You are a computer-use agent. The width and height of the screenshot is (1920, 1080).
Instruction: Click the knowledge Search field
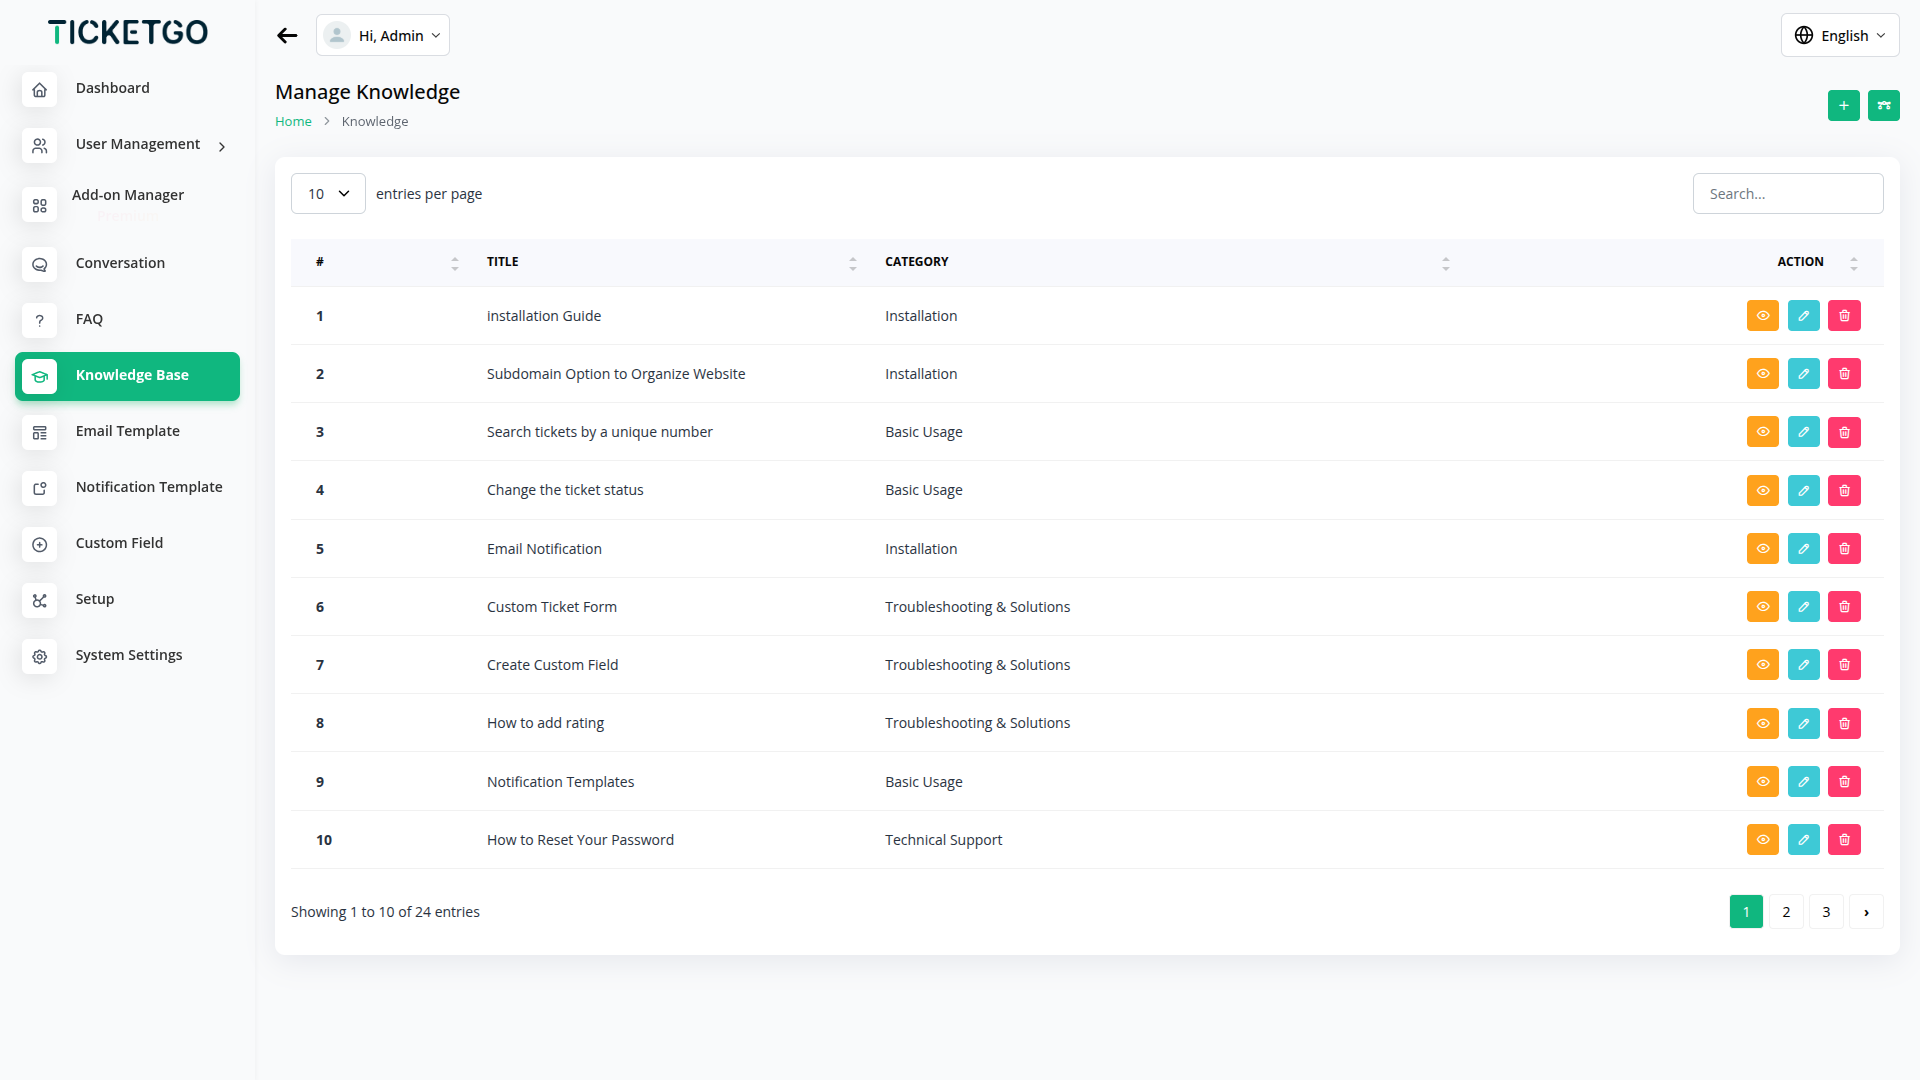1787,194
